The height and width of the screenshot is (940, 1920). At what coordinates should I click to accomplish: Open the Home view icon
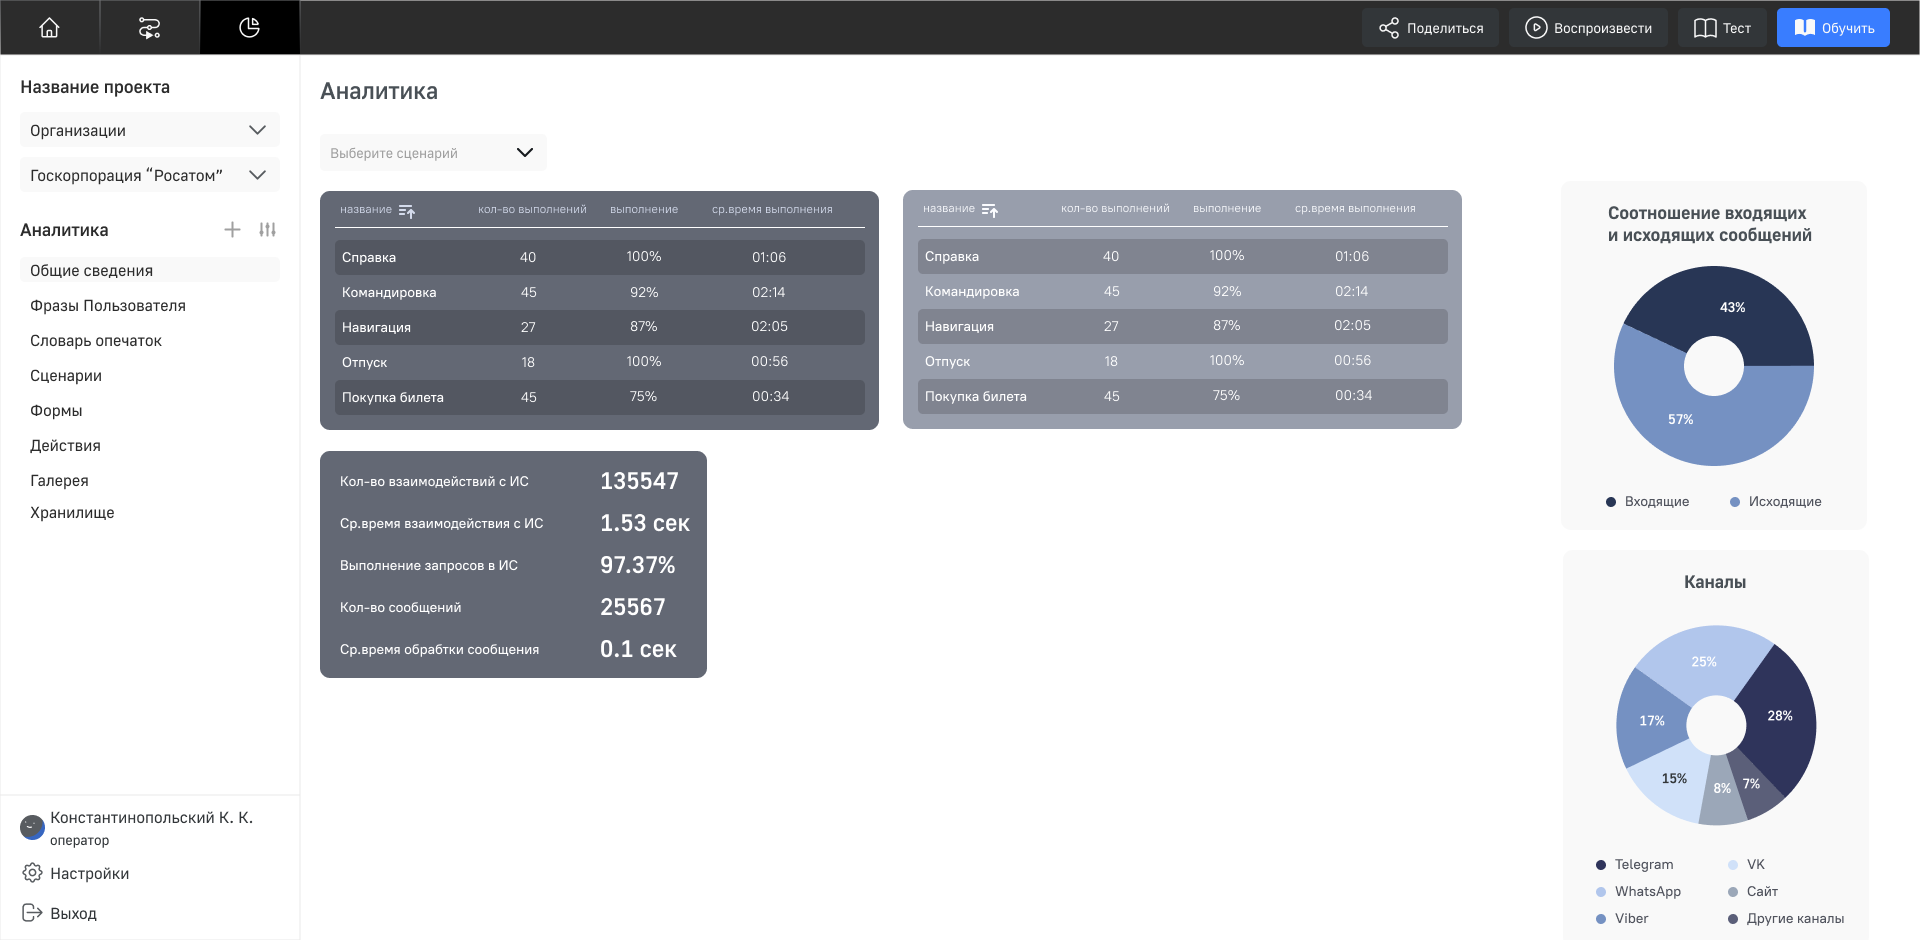point(49,27)
